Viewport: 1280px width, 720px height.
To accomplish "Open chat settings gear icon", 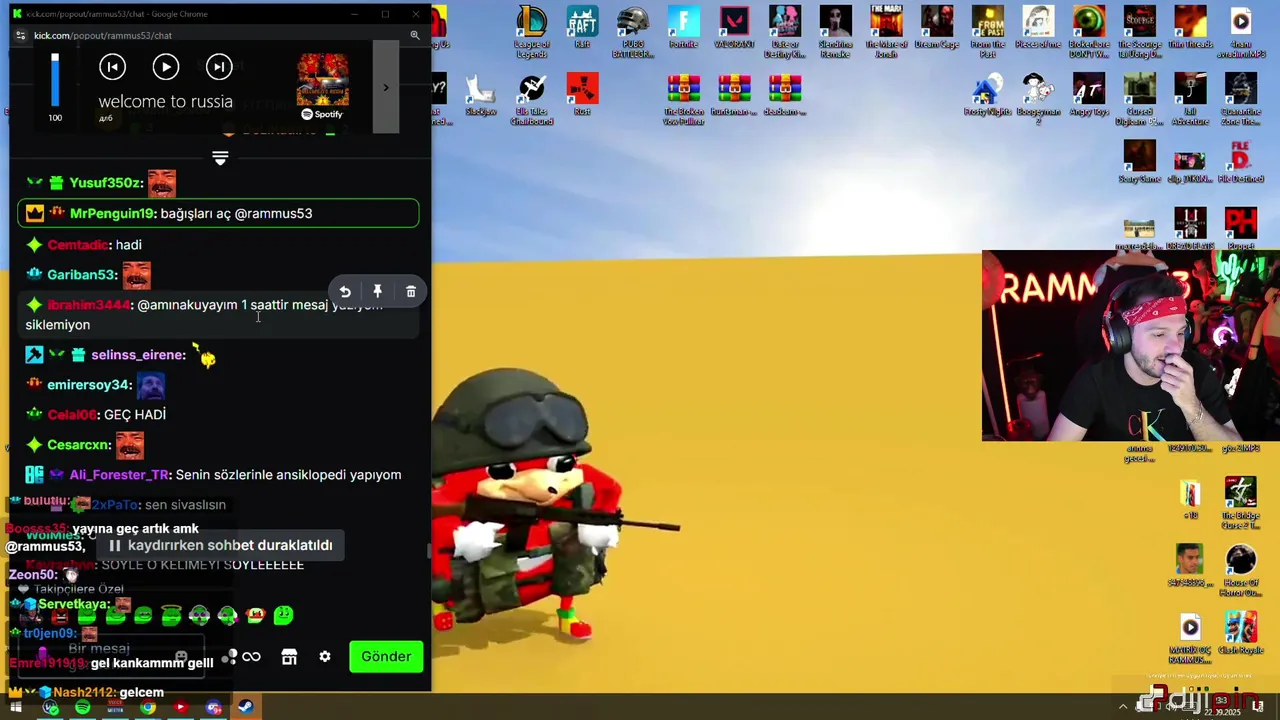I will click(x=325, y=657).
